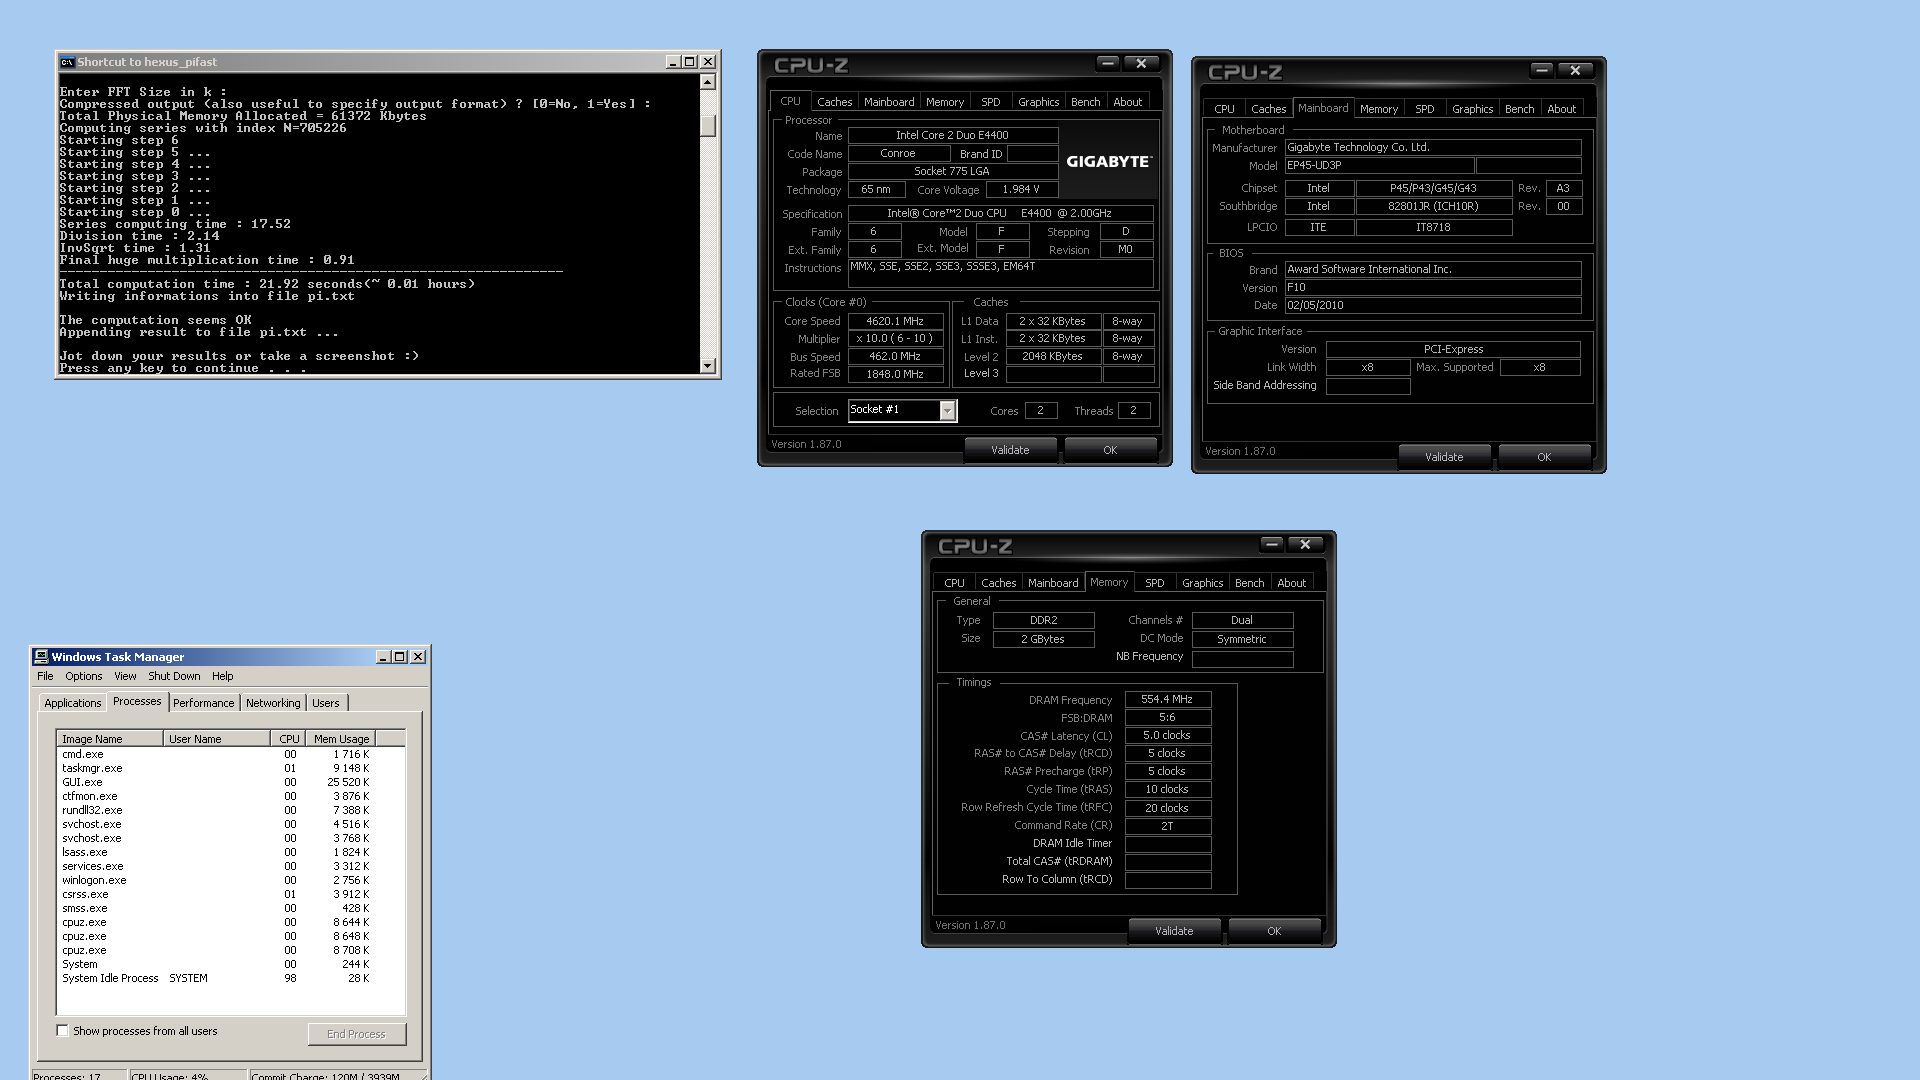Click the Core Speed 4620.1 MHz value
This screenshot has height=1080, width=1920.
coord(895,321)
